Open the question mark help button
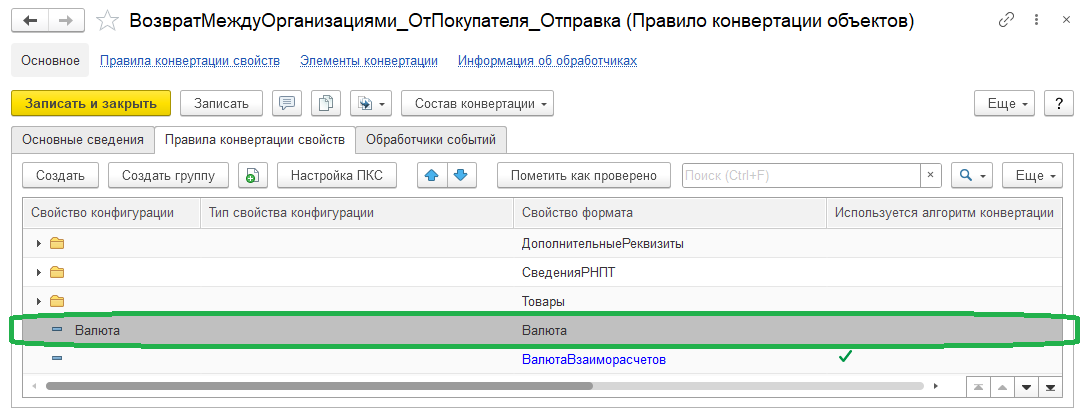Image resolution: width=1083 pixels, height=418 pixels. 1059,104
